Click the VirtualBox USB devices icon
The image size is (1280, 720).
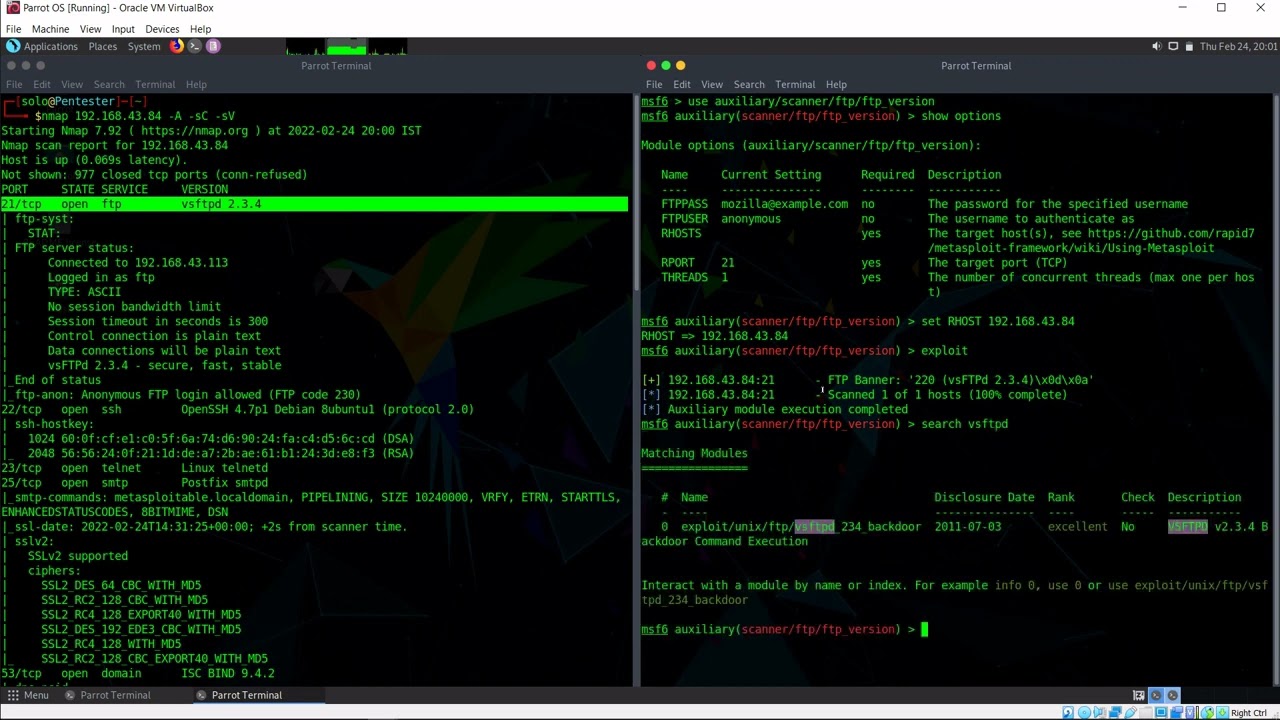click(1131, 713)
